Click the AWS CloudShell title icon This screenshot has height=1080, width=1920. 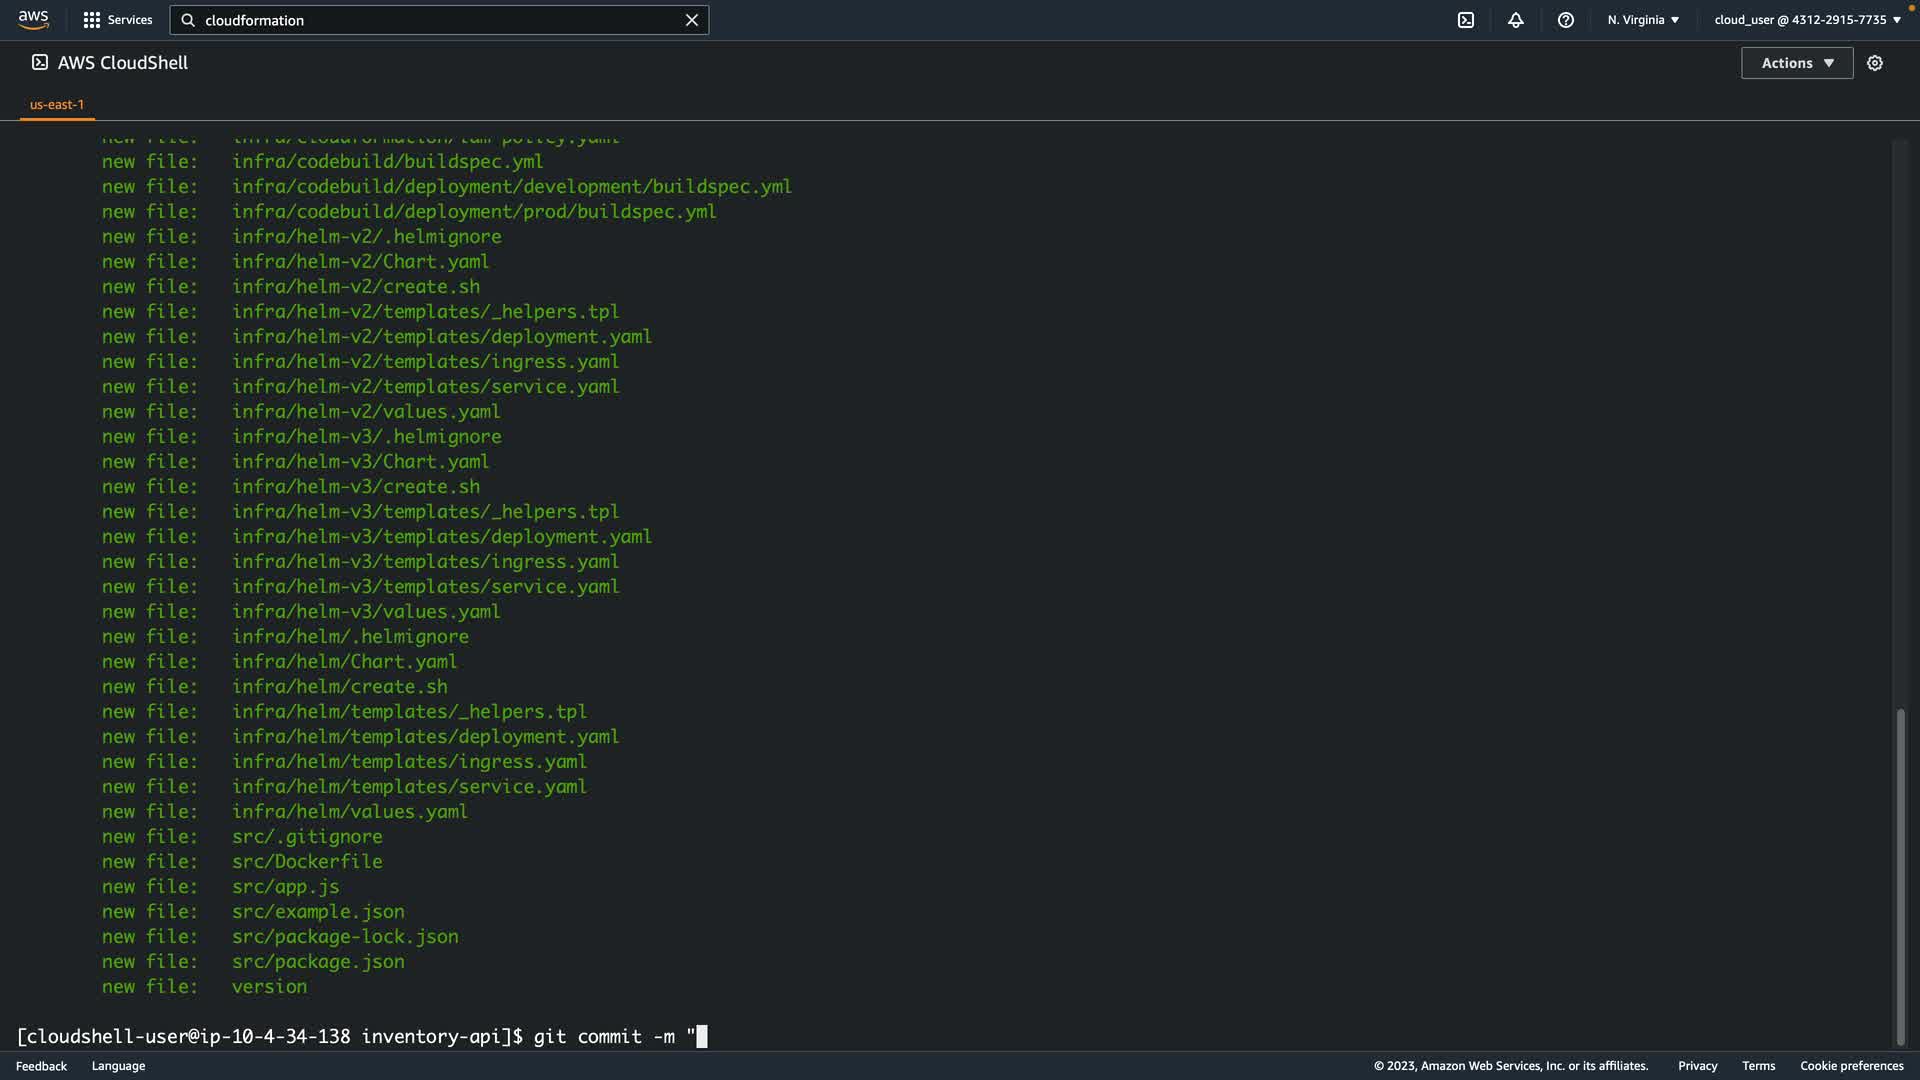click(40, 62)
